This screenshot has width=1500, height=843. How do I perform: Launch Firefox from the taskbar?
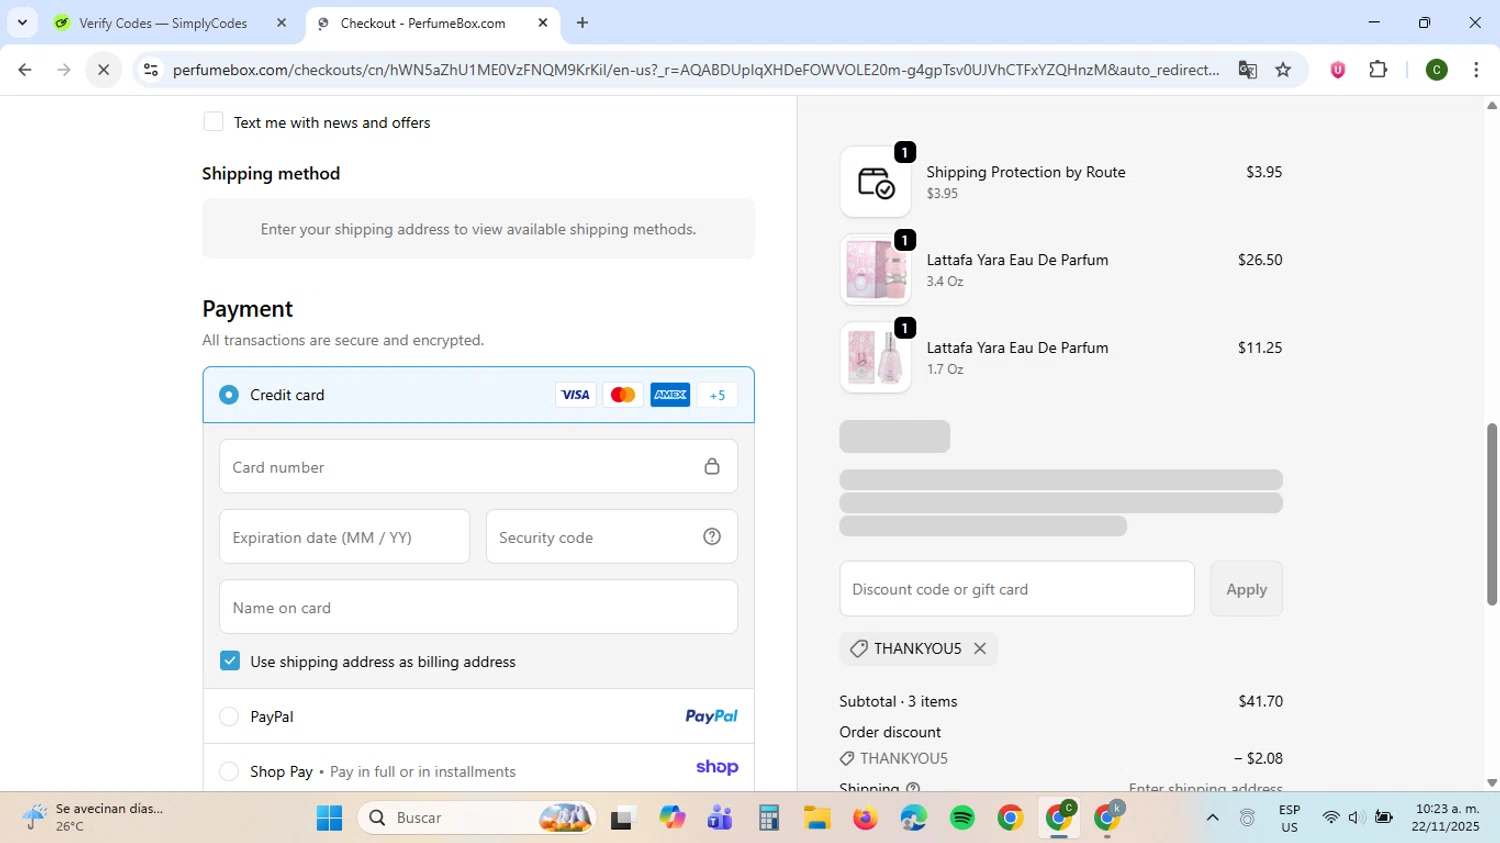(x=865, y=818)
